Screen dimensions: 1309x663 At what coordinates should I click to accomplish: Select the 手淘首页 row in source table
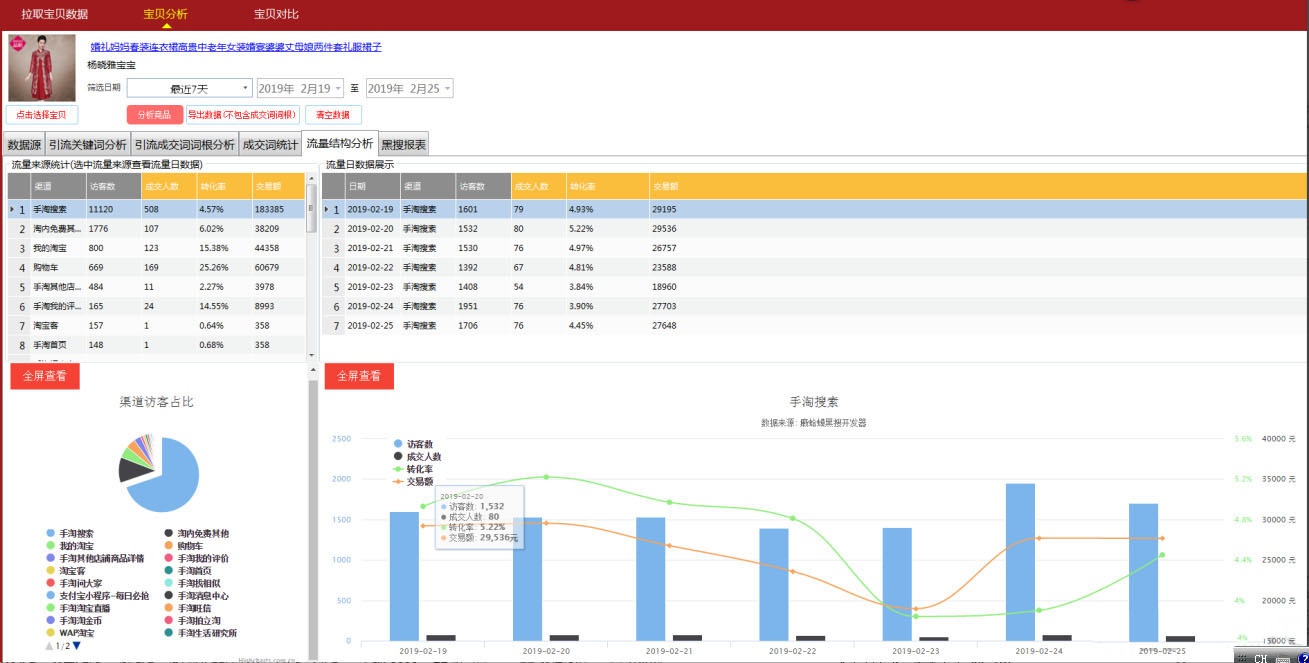coord(157,345)
